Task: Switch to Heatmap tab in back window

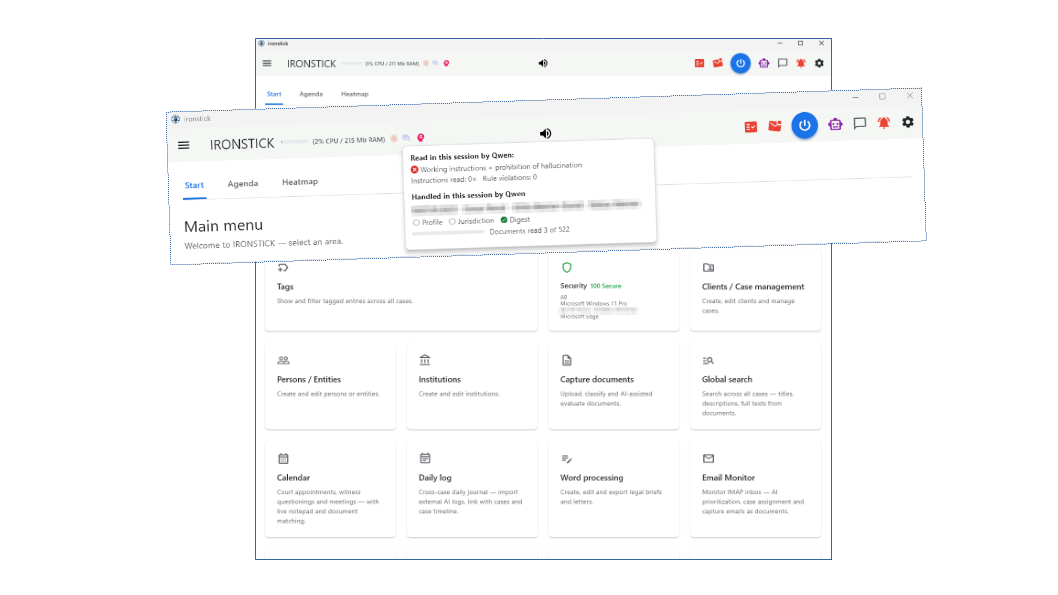Action: 354,94
